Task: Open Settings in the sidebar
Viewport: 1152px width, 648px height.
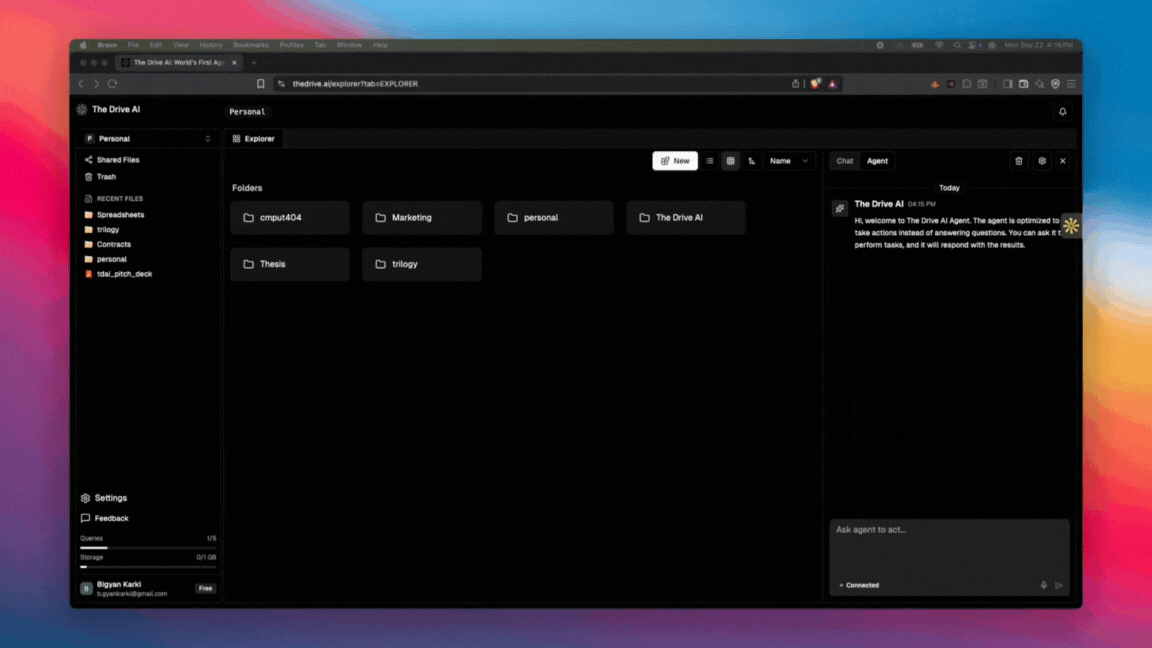Action: (x=104, y=498)
